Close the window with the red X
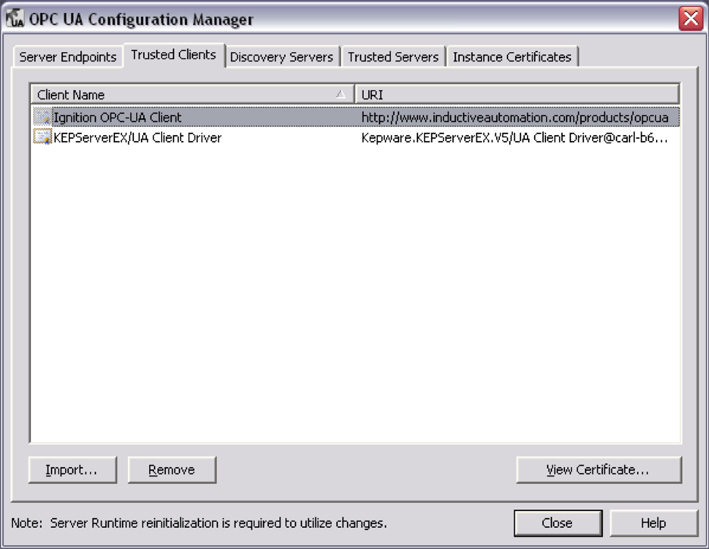709x549 pixels. pos(691,19)
